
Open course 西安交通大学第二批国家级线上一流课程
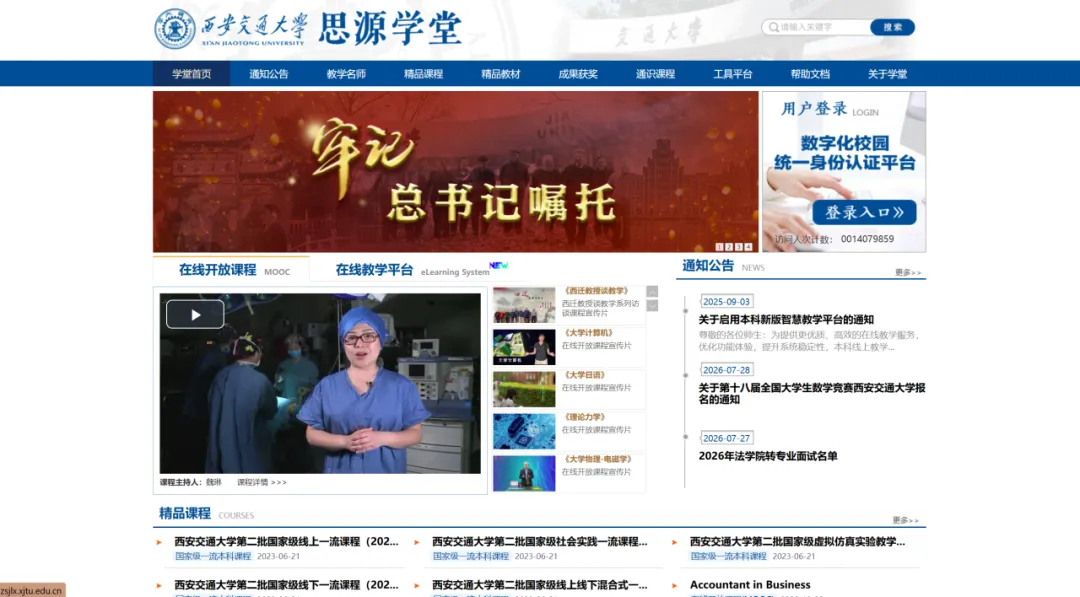286,541
